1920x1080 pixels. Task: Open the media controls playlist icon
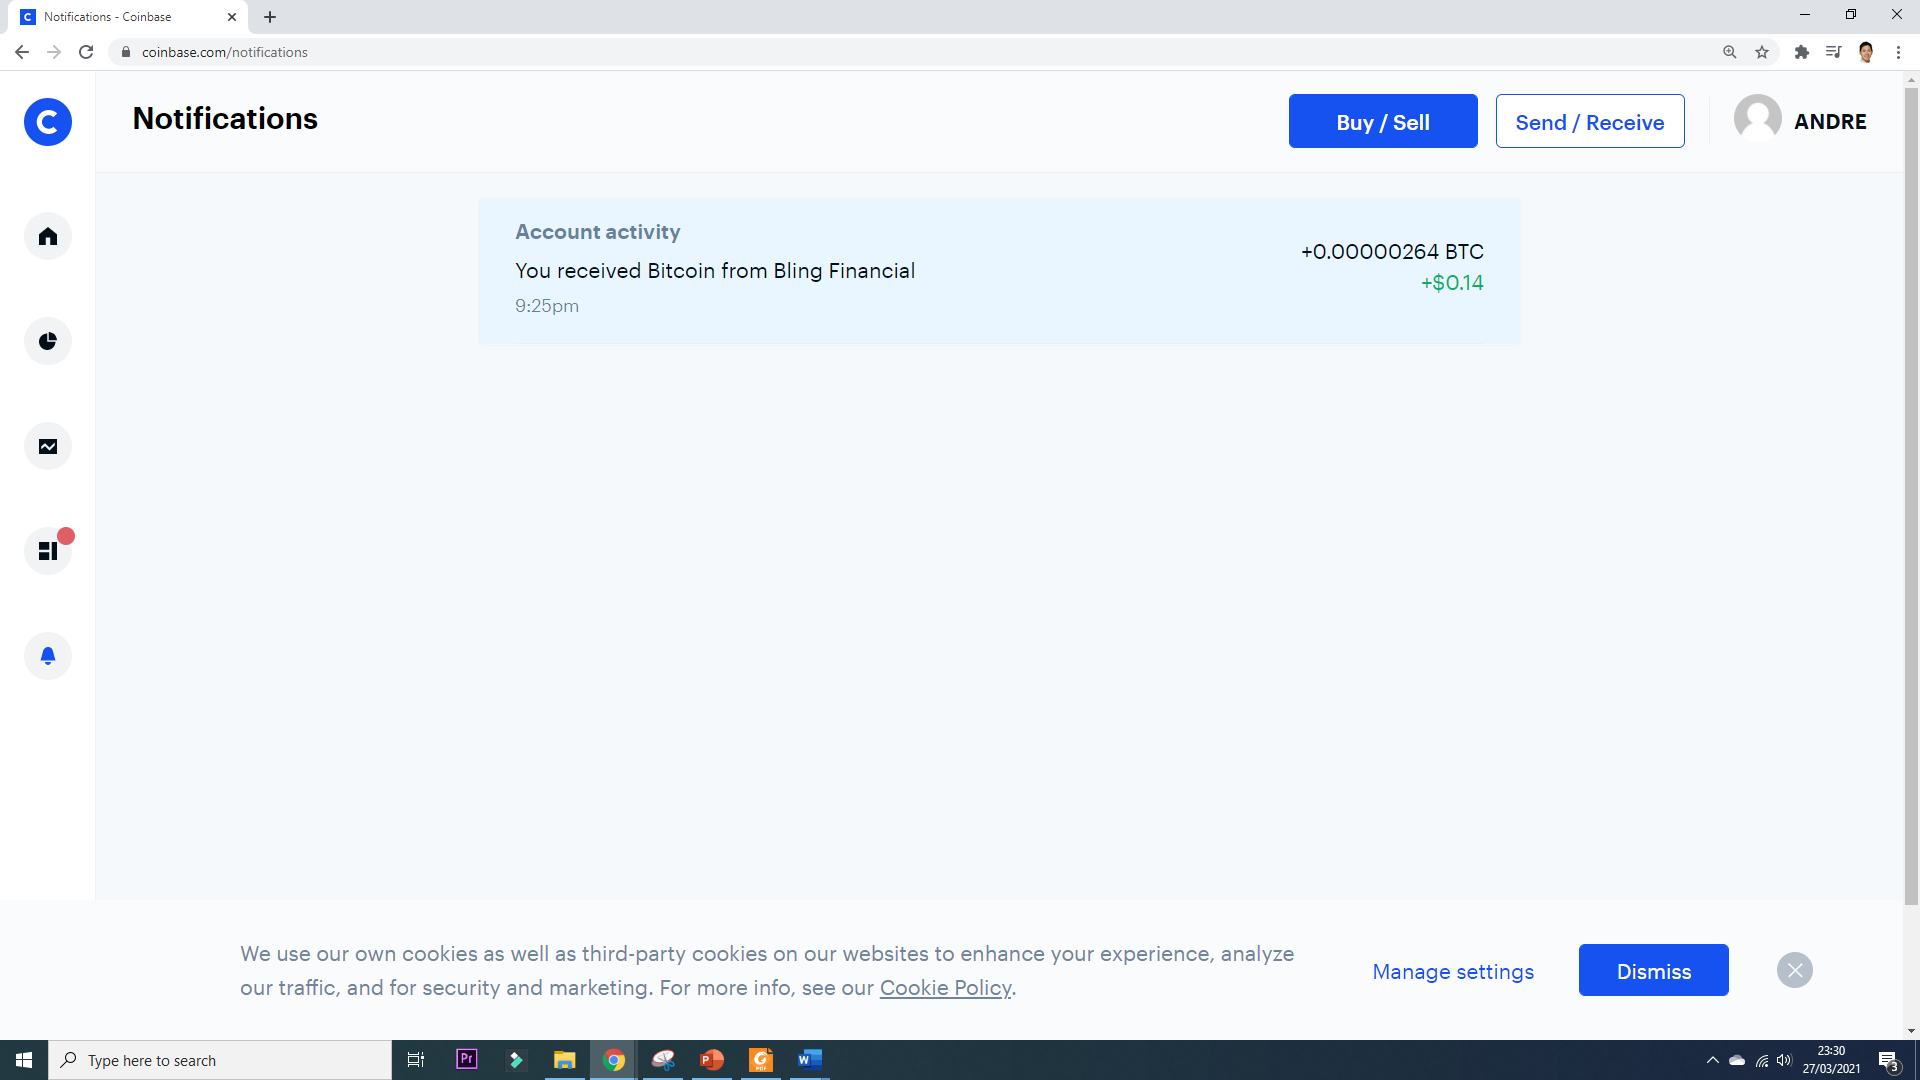tap(1833, 52)
